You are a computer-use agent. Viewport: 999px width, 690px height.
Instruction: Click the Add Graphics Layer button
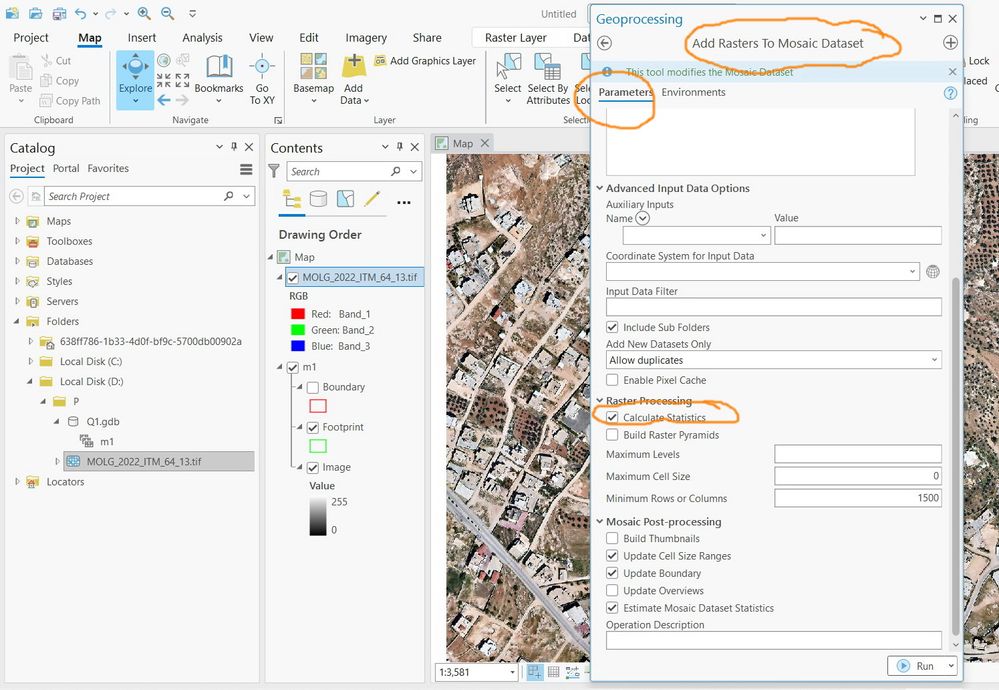425,61
